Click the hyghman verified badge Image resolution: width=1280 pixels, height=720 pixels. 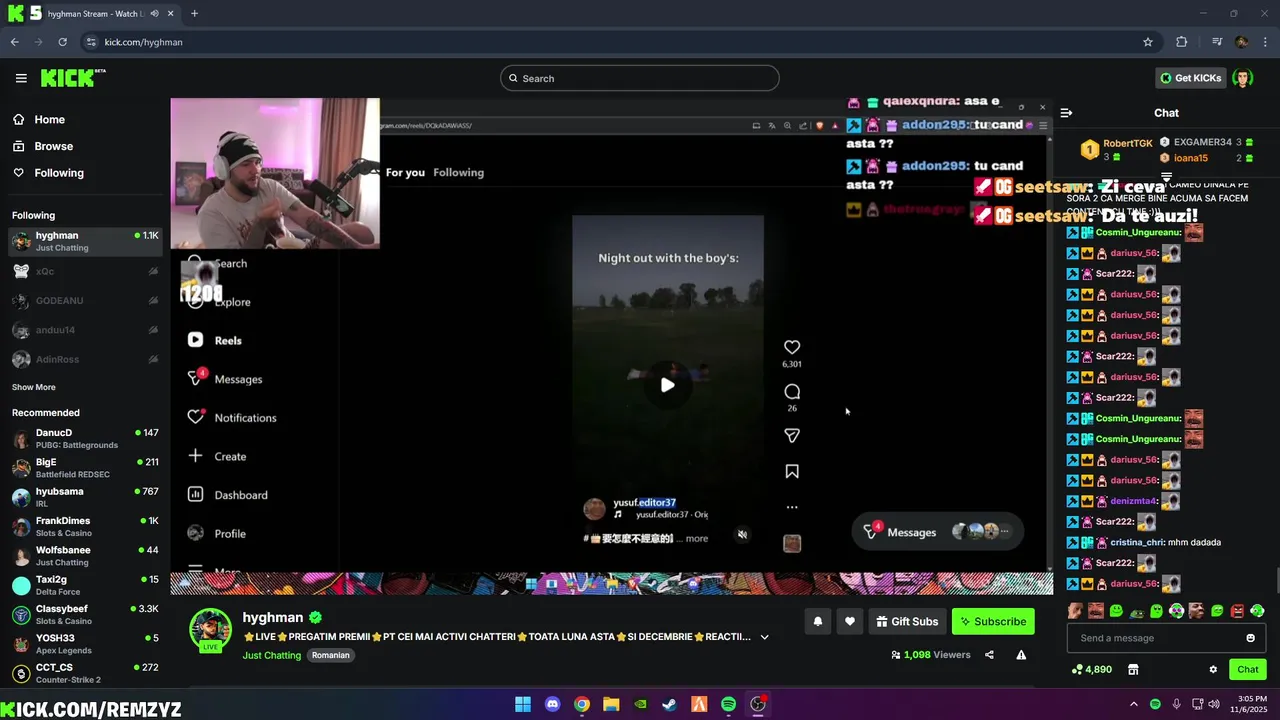pos(316,618)
